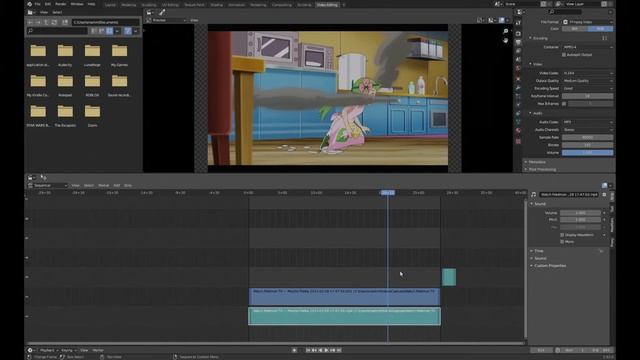Enable Max B-frames checkbox
The height and width of the screenshot is (360, 640).
pyautogui.click(x=564, y=104)
